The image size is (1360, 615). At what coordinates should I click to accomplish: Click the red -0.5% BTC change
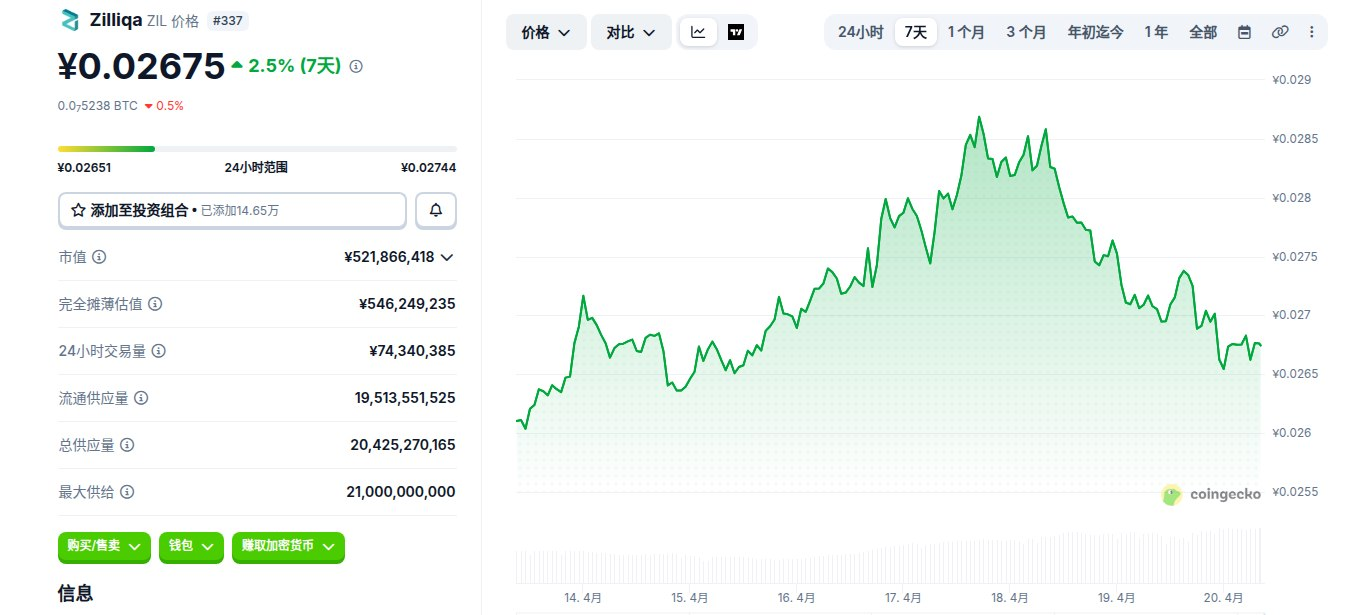point(164,105)
